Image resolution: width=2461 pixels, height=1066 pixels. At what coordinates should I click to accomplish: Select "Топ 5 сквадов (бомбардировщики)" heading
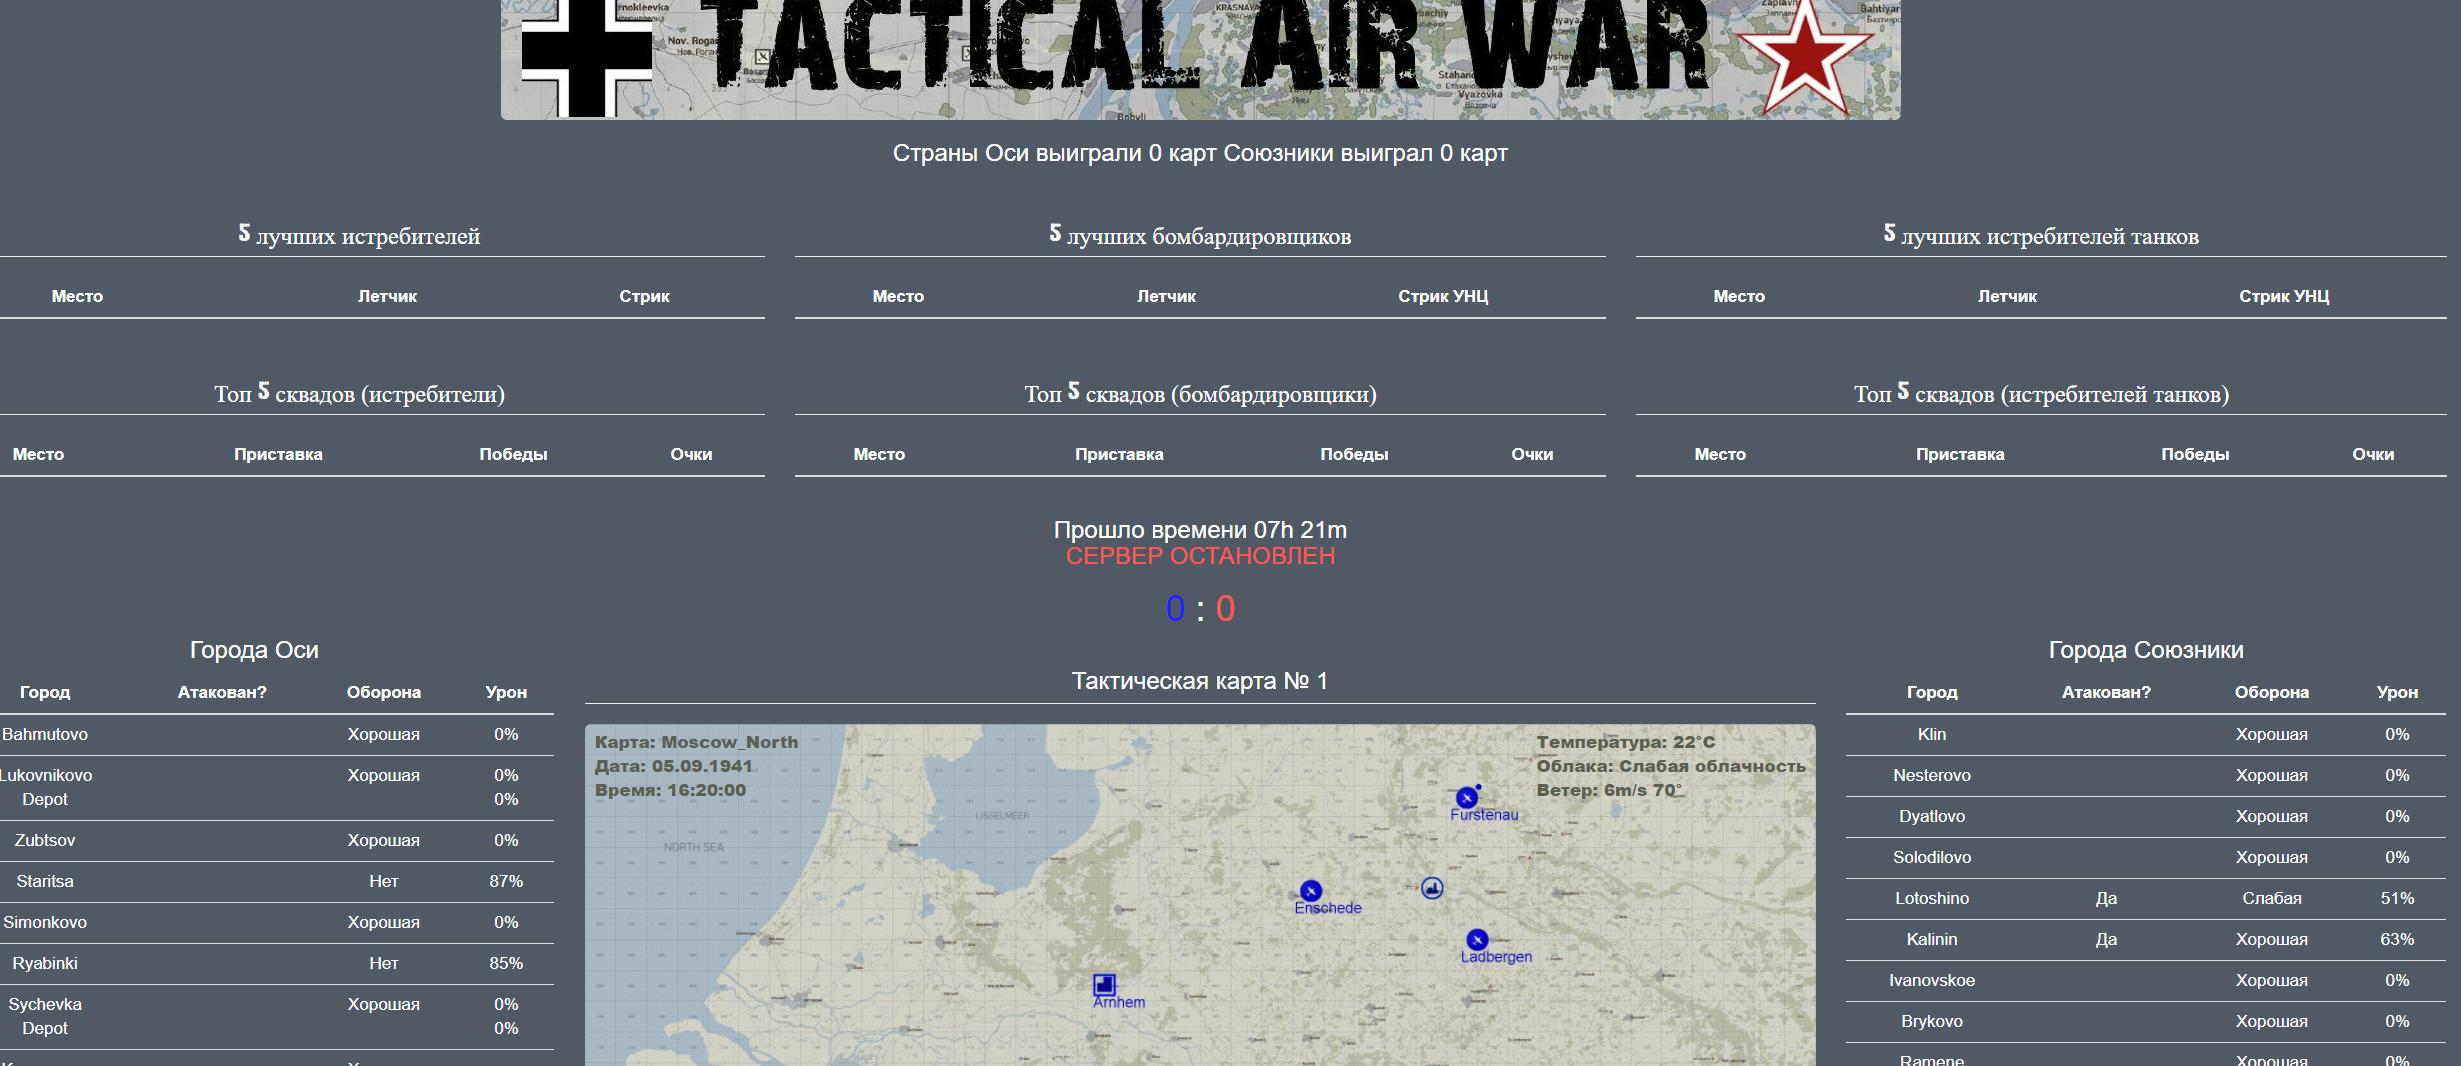click(1200, 394)
